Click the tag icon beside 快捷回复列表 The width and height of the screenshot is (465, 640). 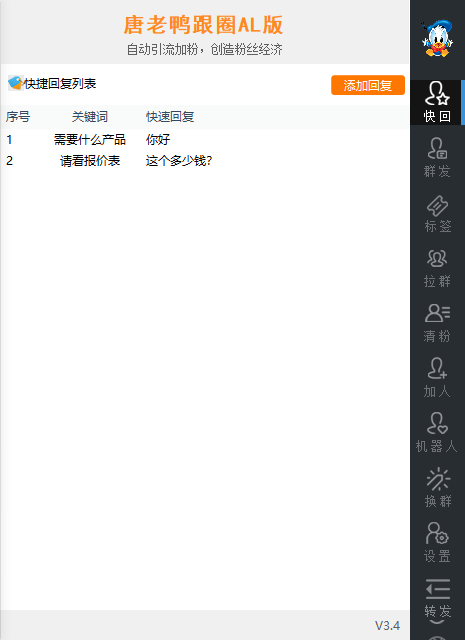pos(16,83)
